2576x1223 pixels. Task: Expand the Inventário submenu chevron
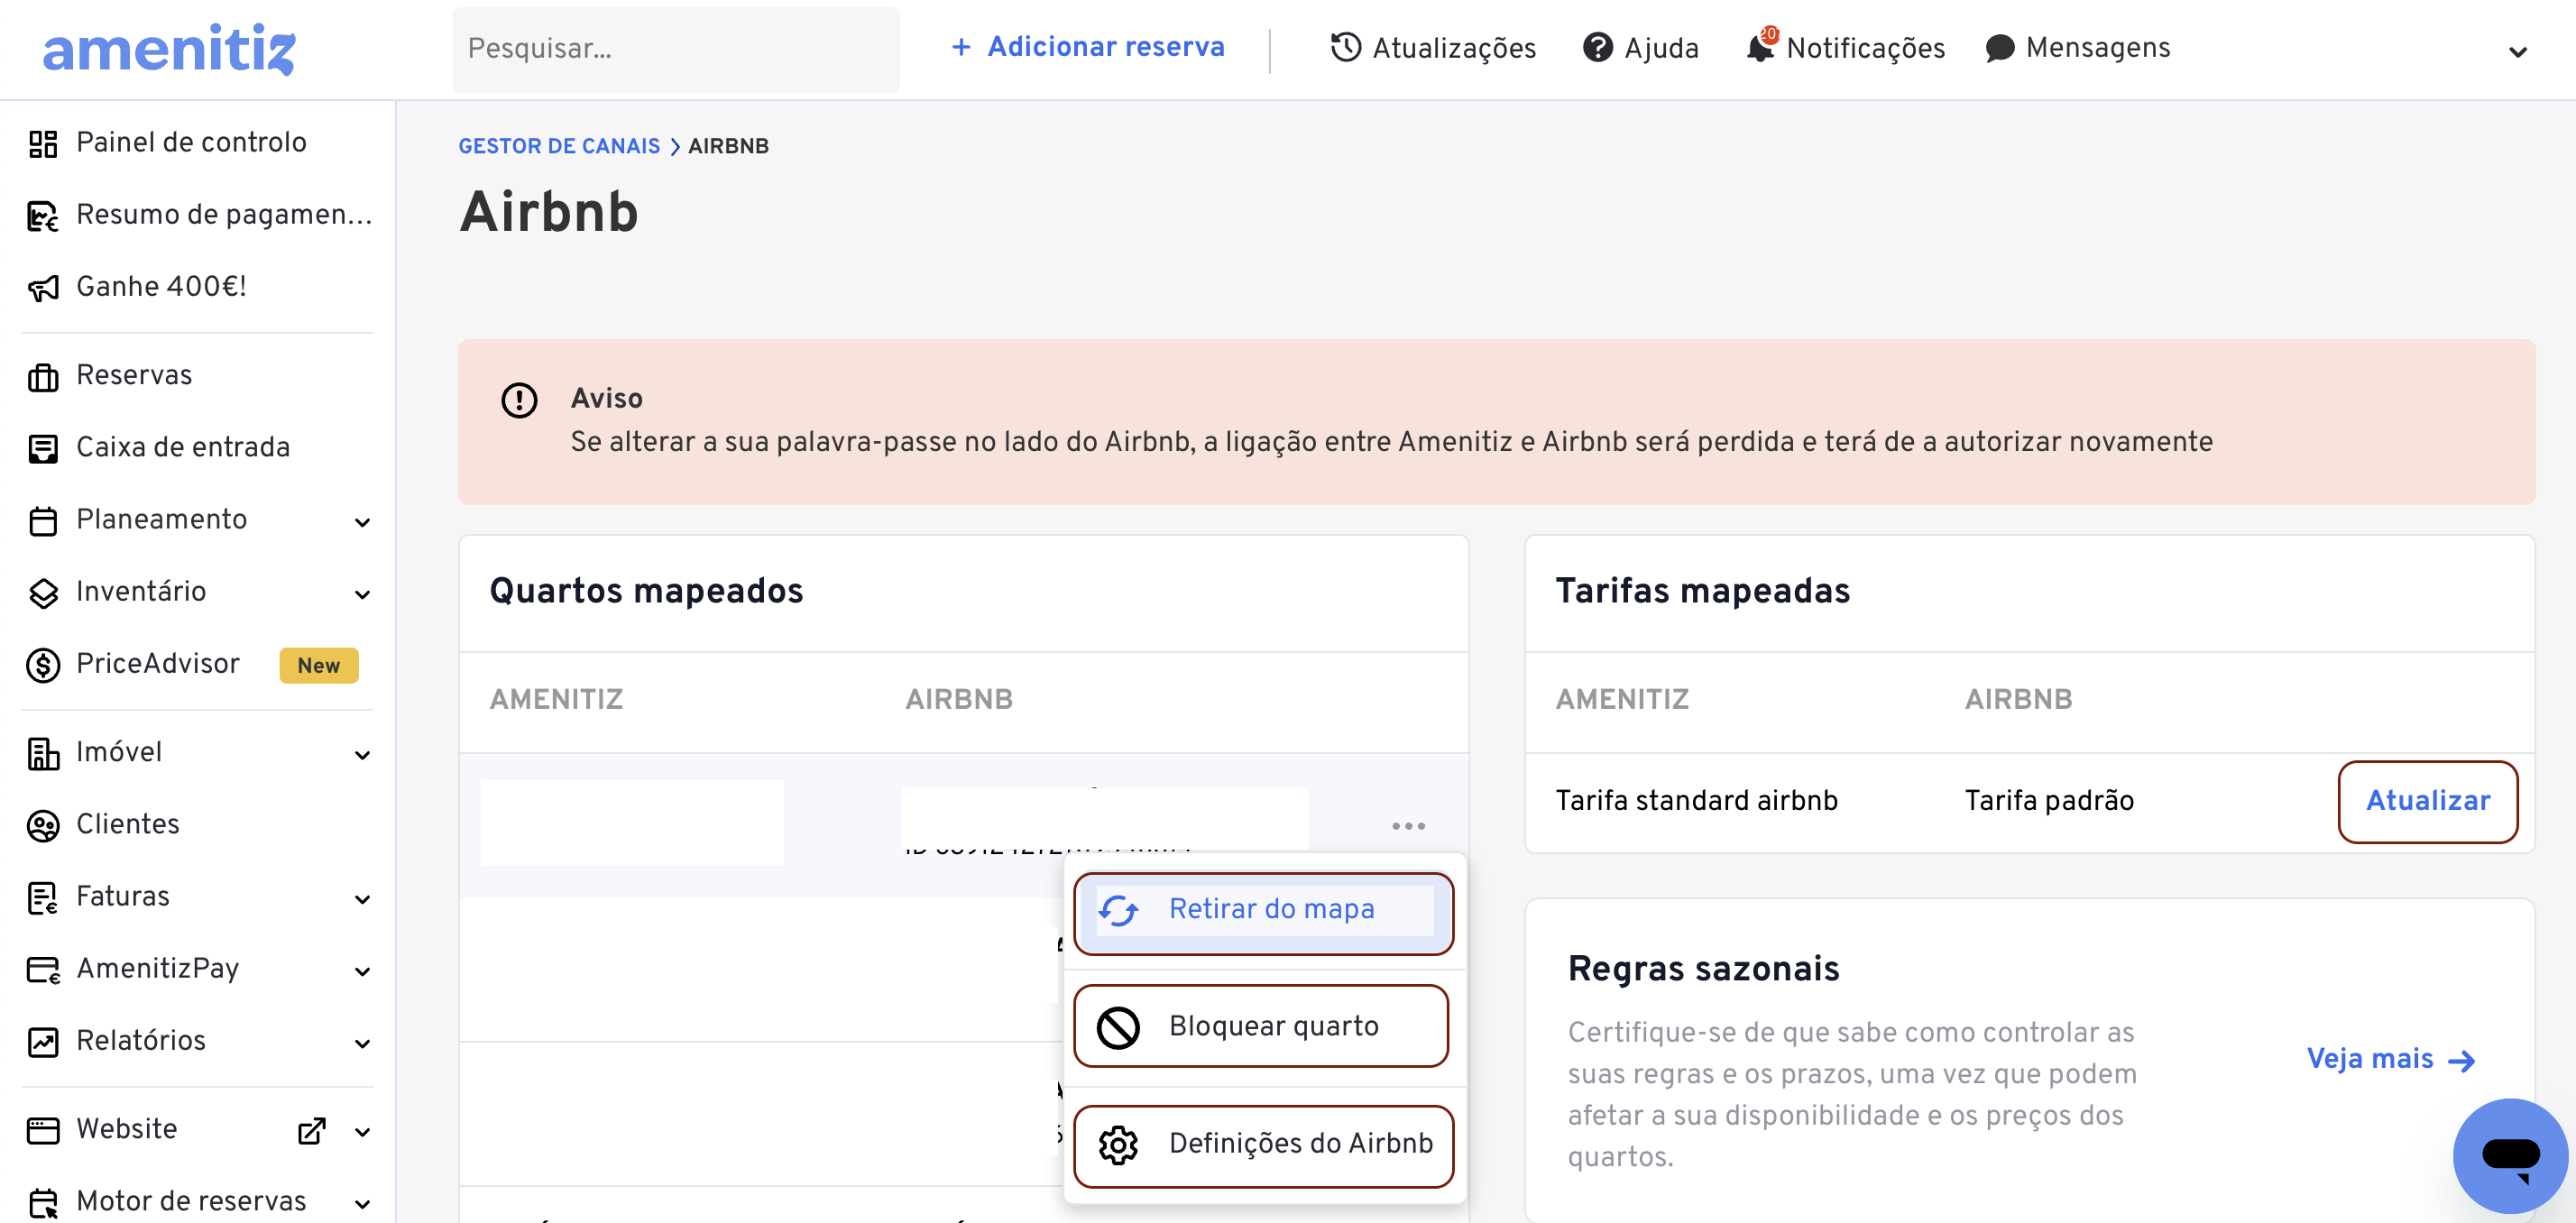pos(363,594)
